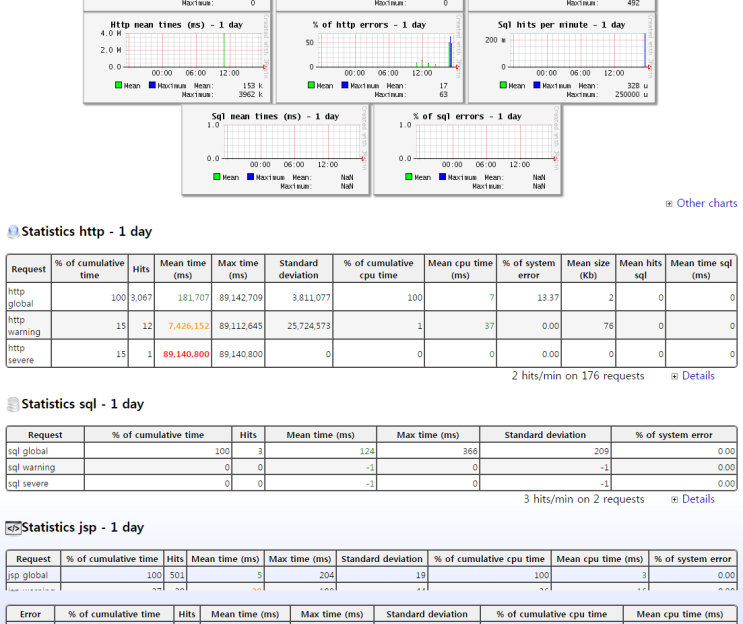The height and width of the screenshot is (624, 743).
Task: Click sql global mean time 124
Action: [367, 451]
